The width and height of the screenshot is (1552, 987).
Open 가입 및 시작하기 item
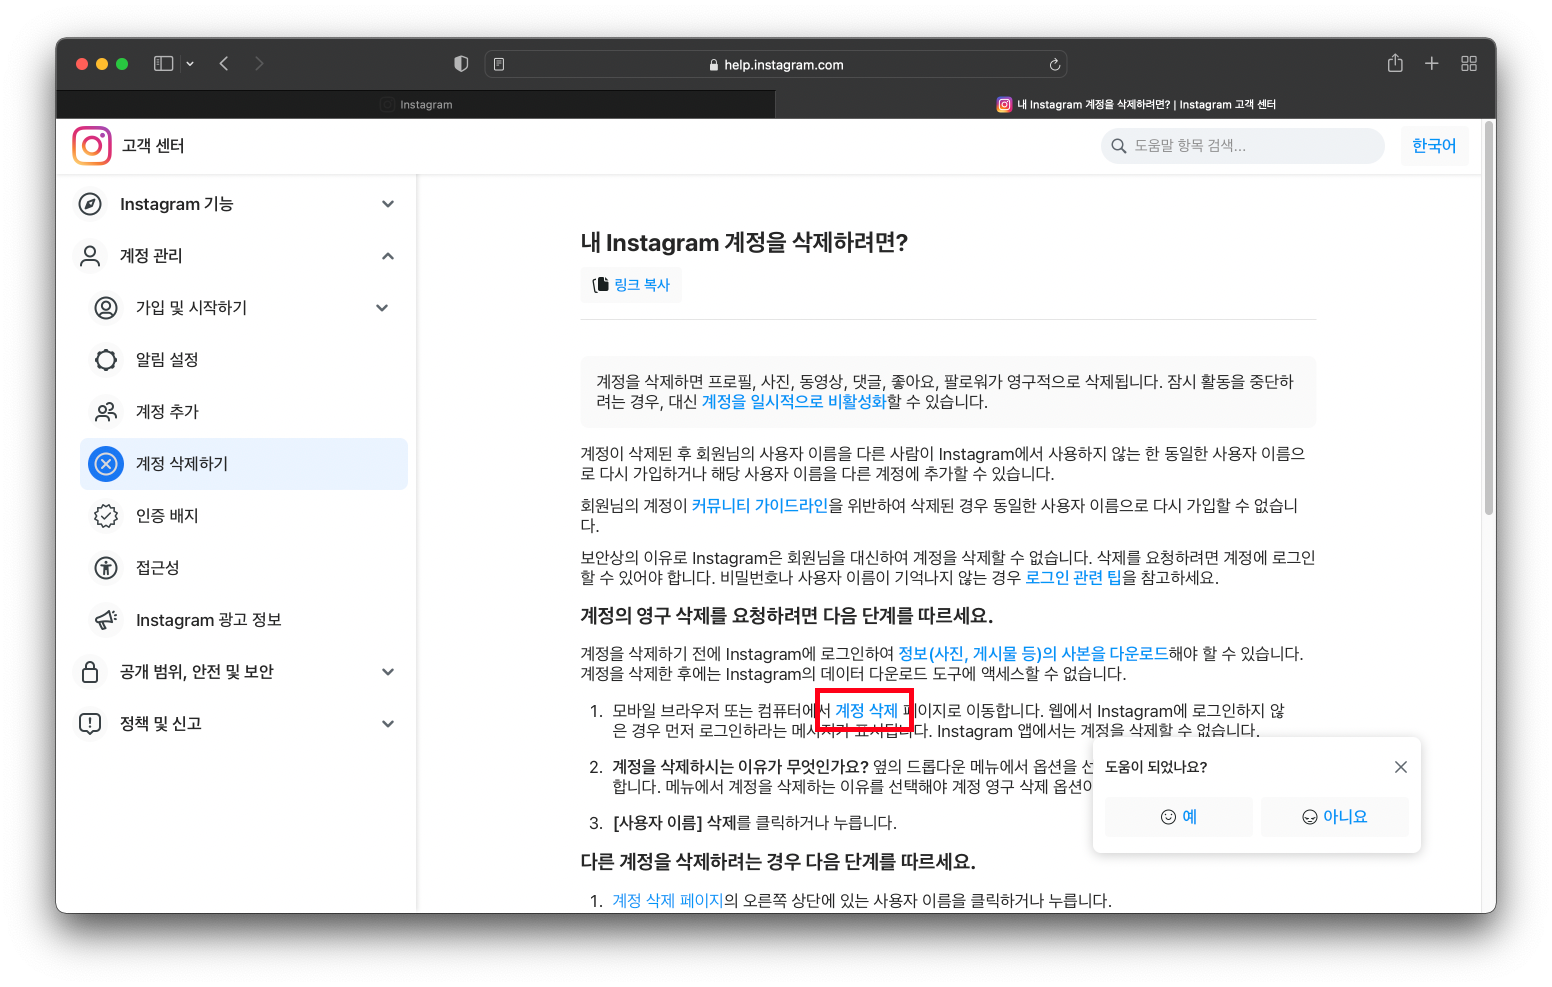click(x=244, y=308)
